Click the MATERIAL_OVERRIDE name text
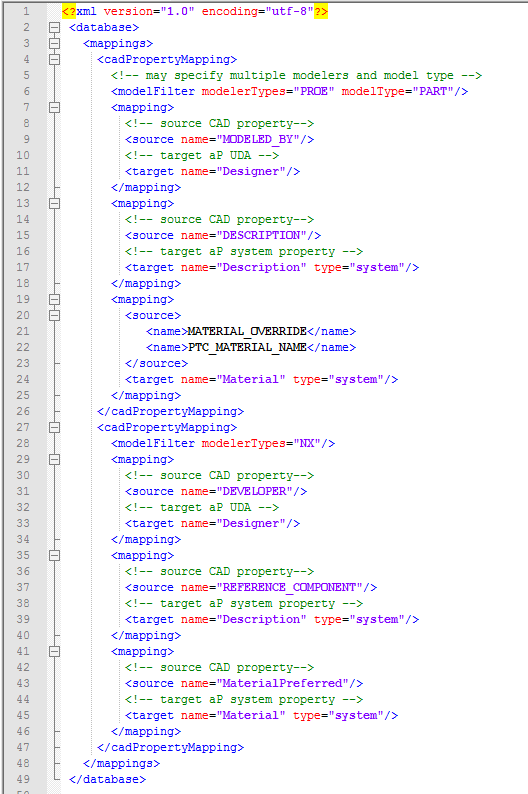 (x=247, y=331)
